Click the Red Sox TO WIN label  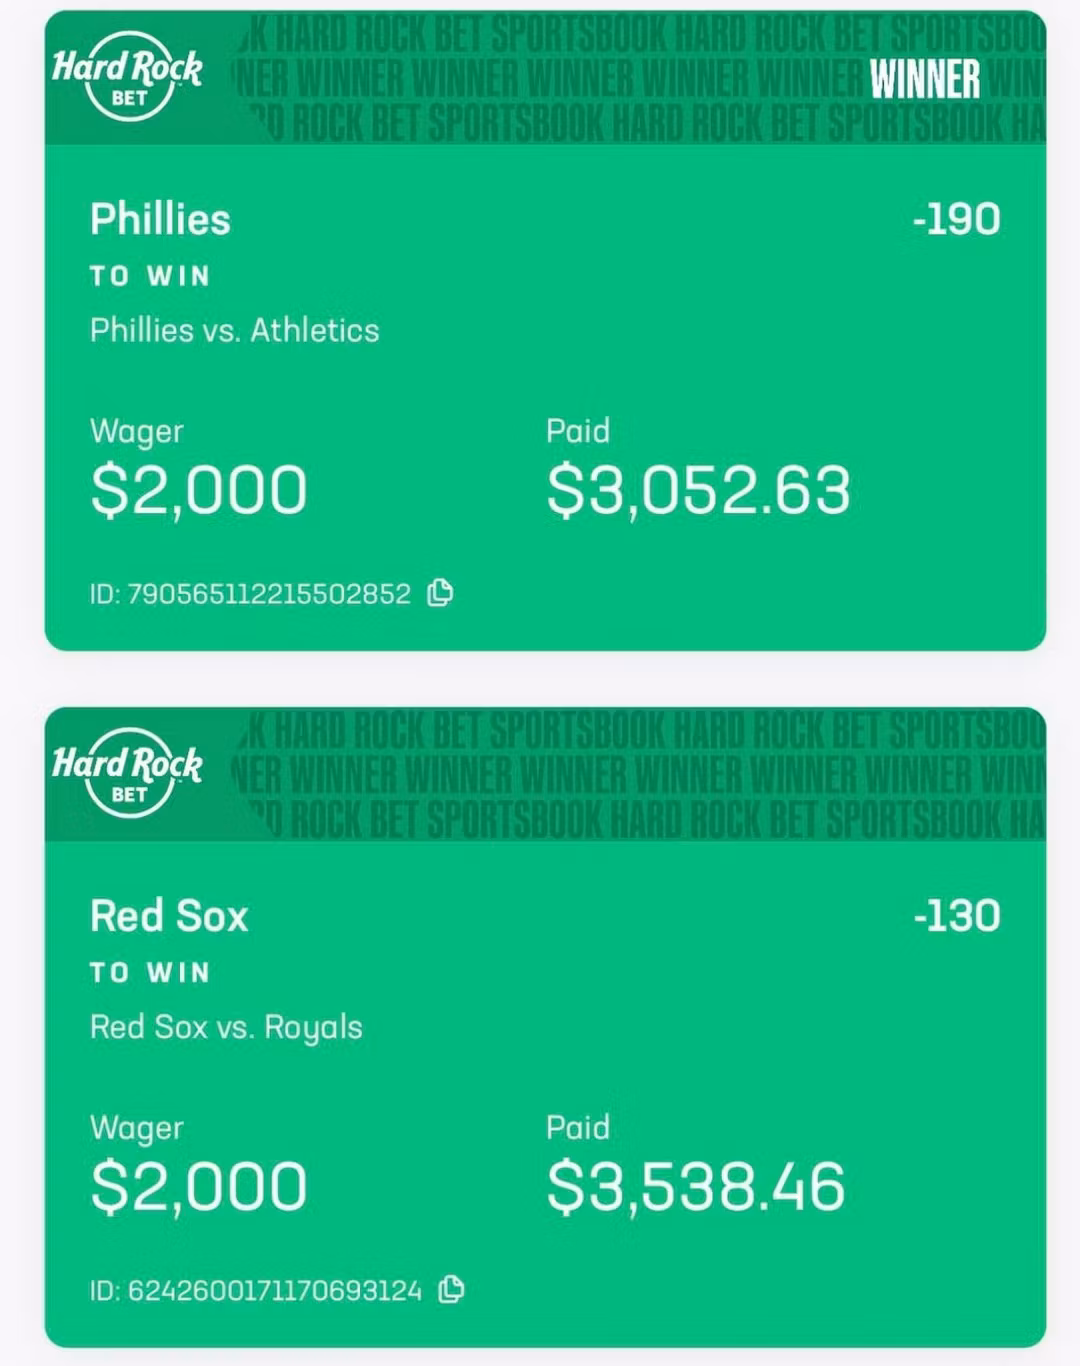[150, 973]
